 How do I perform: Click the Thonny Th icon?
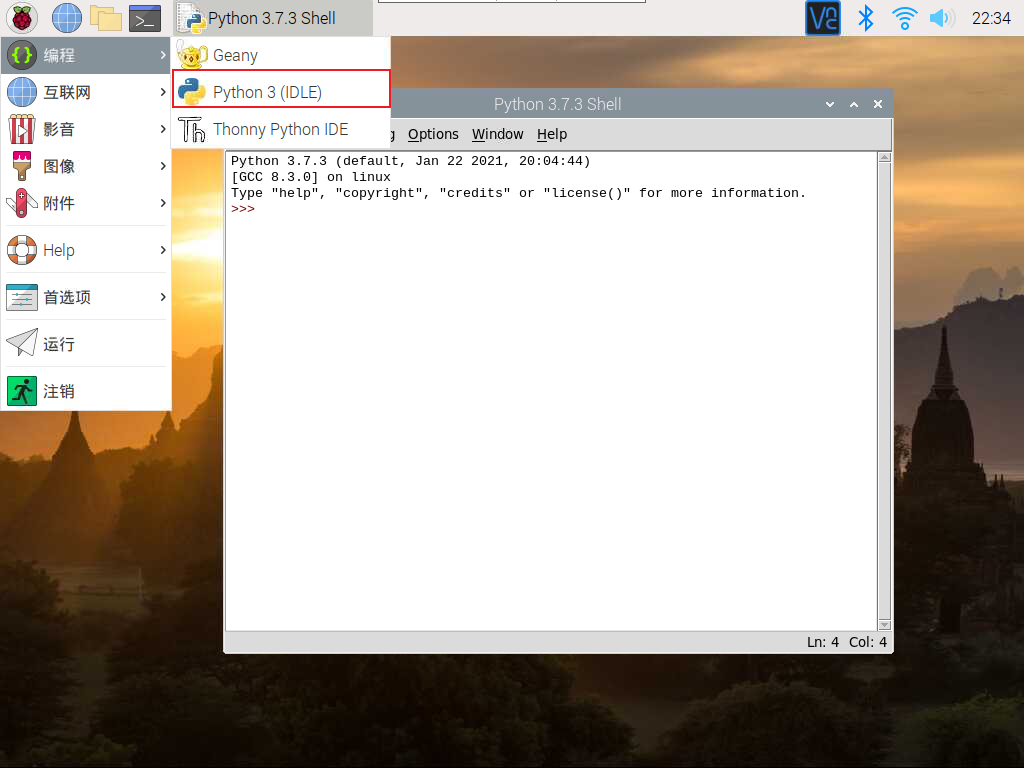click(x=191, y=129)
